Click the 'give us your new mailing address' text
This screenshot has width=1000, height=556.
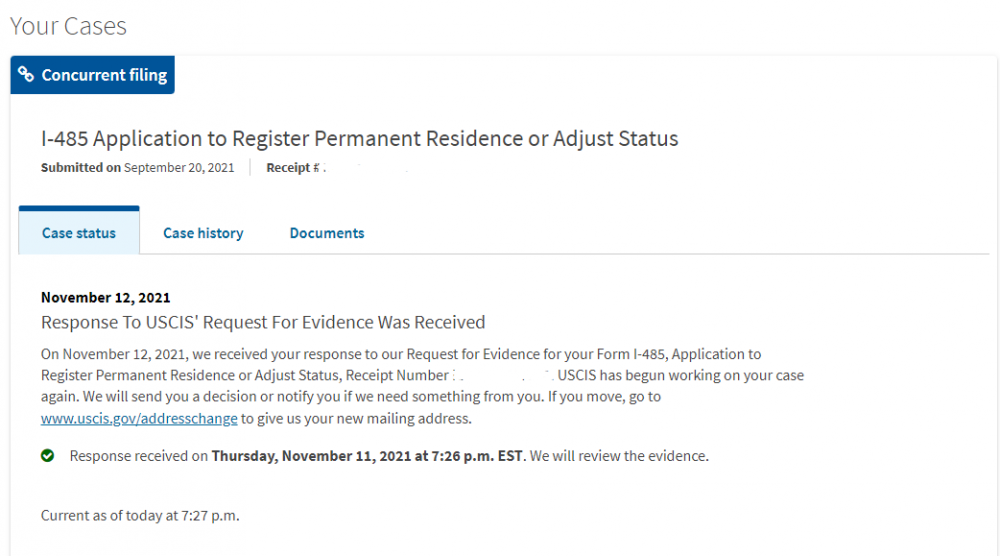364,418
